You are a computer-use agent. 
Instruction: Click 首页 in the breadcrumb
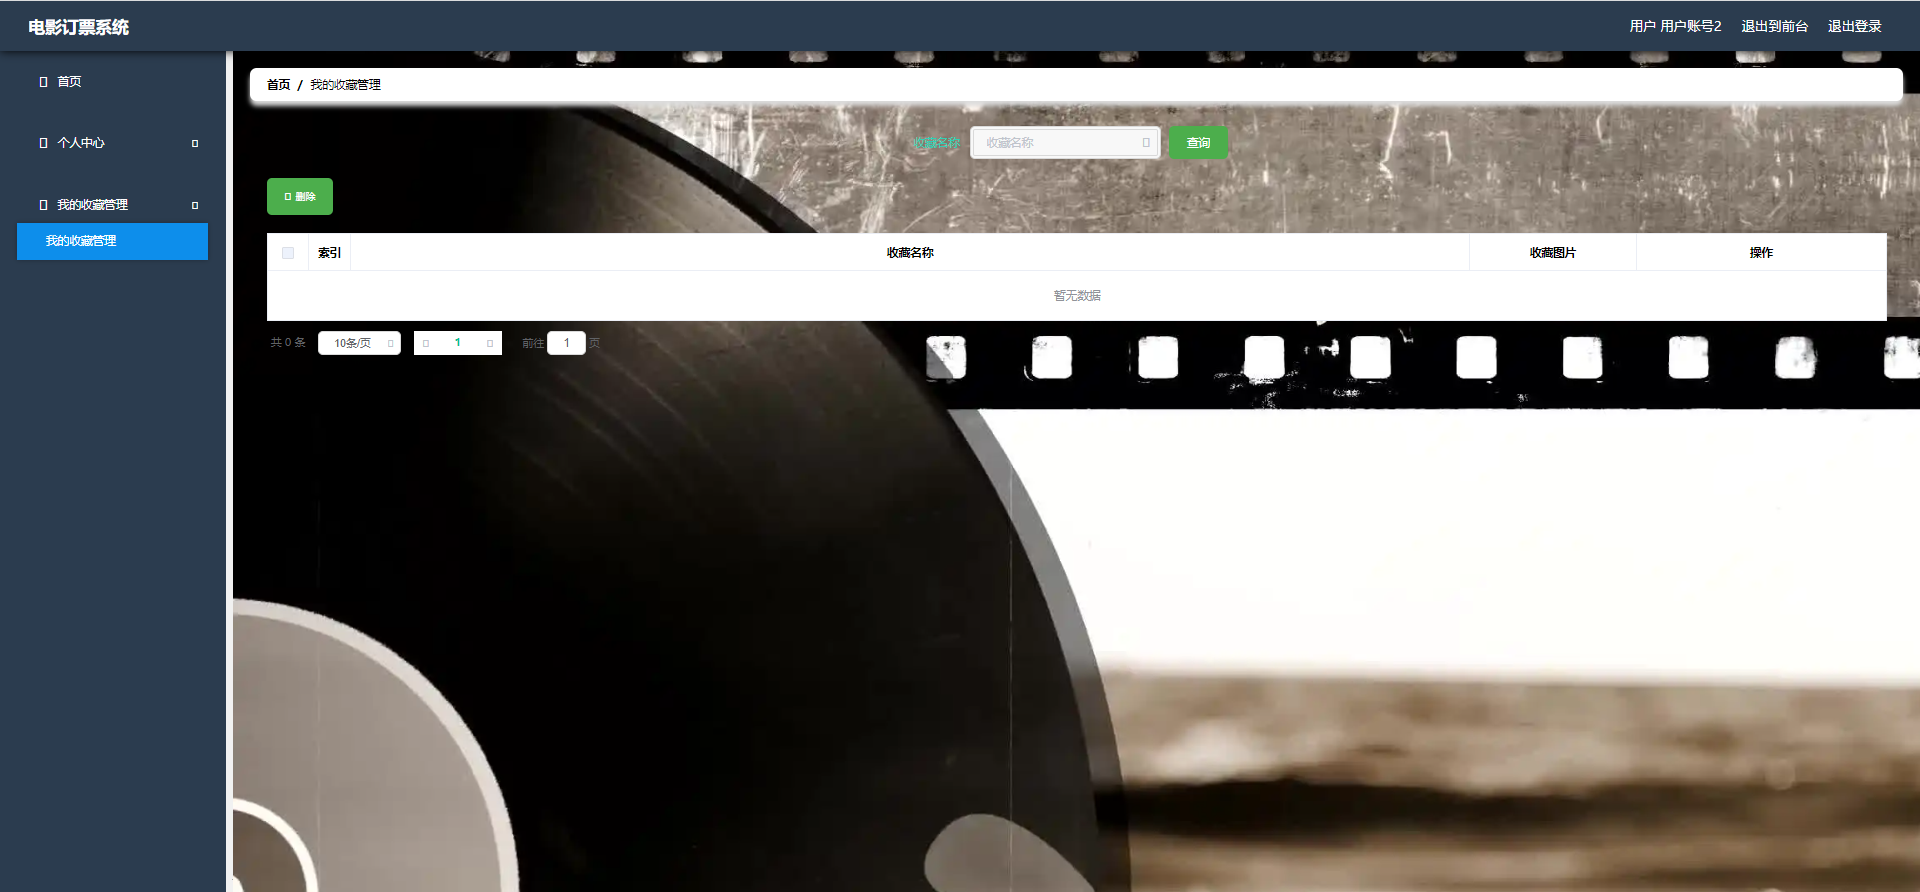click(x=278, y=85)
